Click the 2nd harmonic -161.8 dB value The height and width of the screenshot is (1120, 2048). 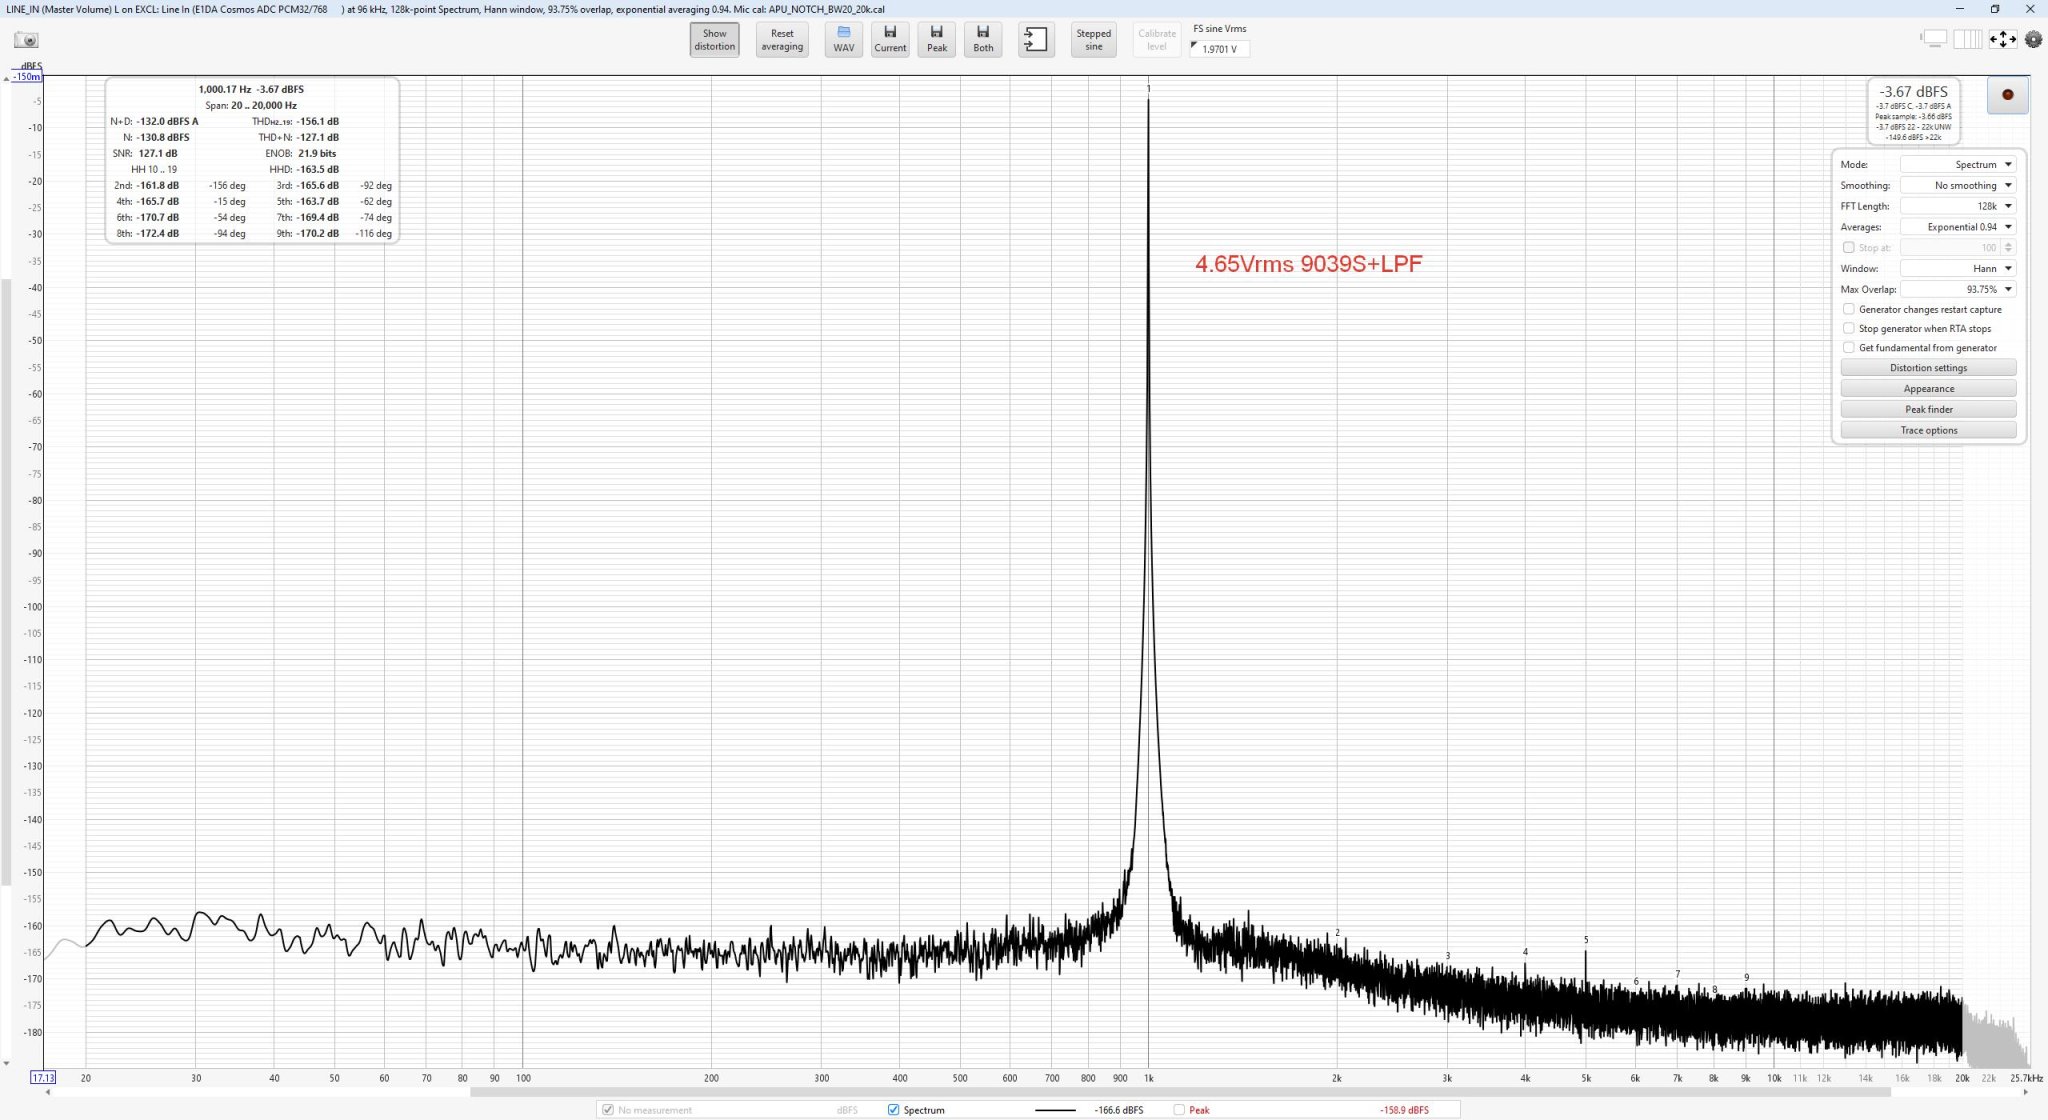[158, 186]
